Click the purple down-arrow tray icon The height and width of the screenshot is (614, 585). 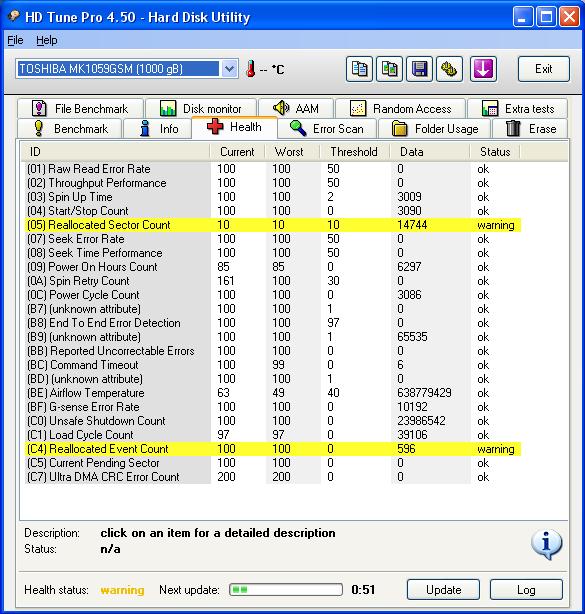click(x=483, y=69)
